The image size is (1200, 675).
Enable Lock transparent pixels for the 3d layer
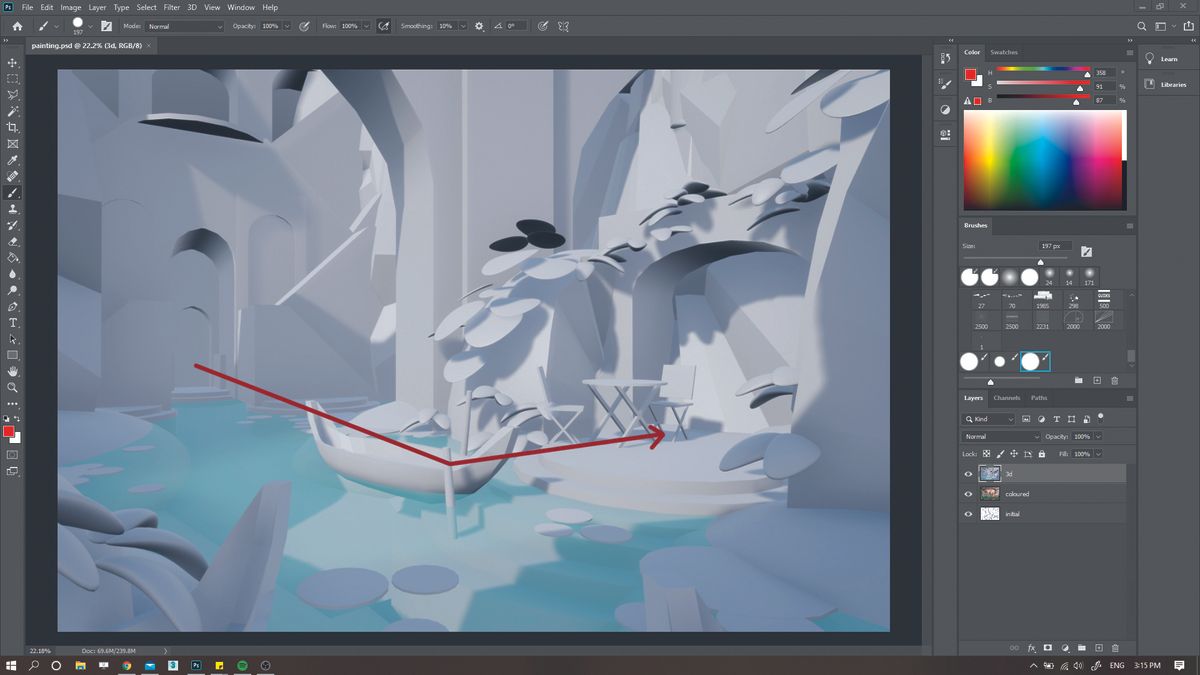click(x=986, y=454)
